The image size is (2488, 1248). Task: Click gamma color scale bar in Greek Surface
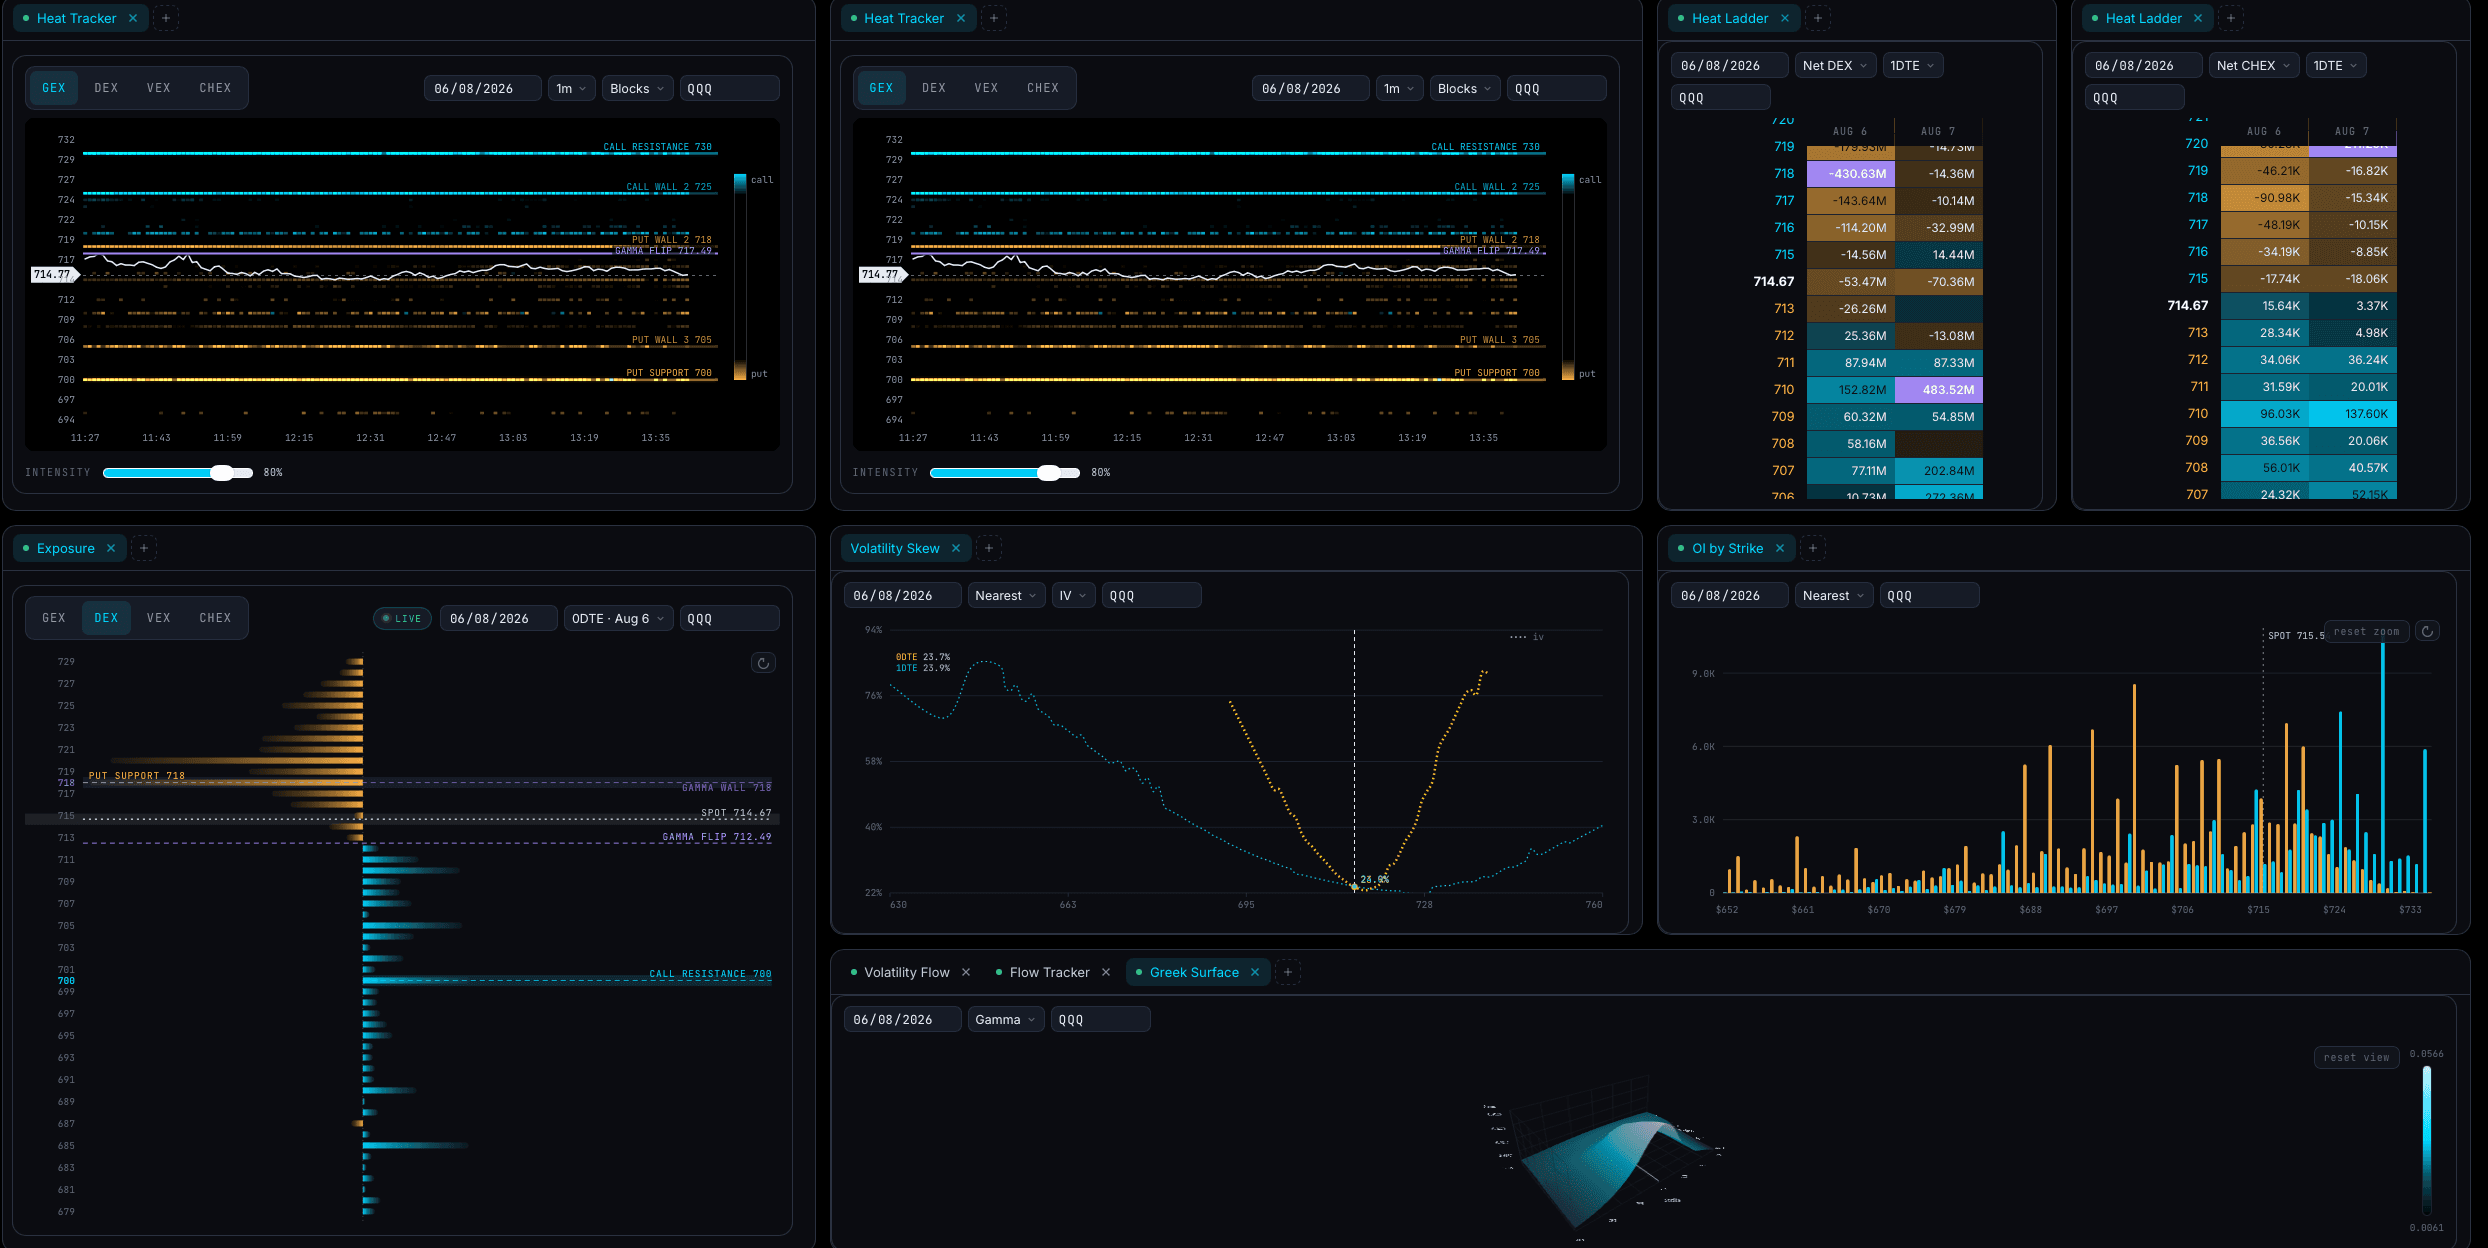point(2427,1140)
